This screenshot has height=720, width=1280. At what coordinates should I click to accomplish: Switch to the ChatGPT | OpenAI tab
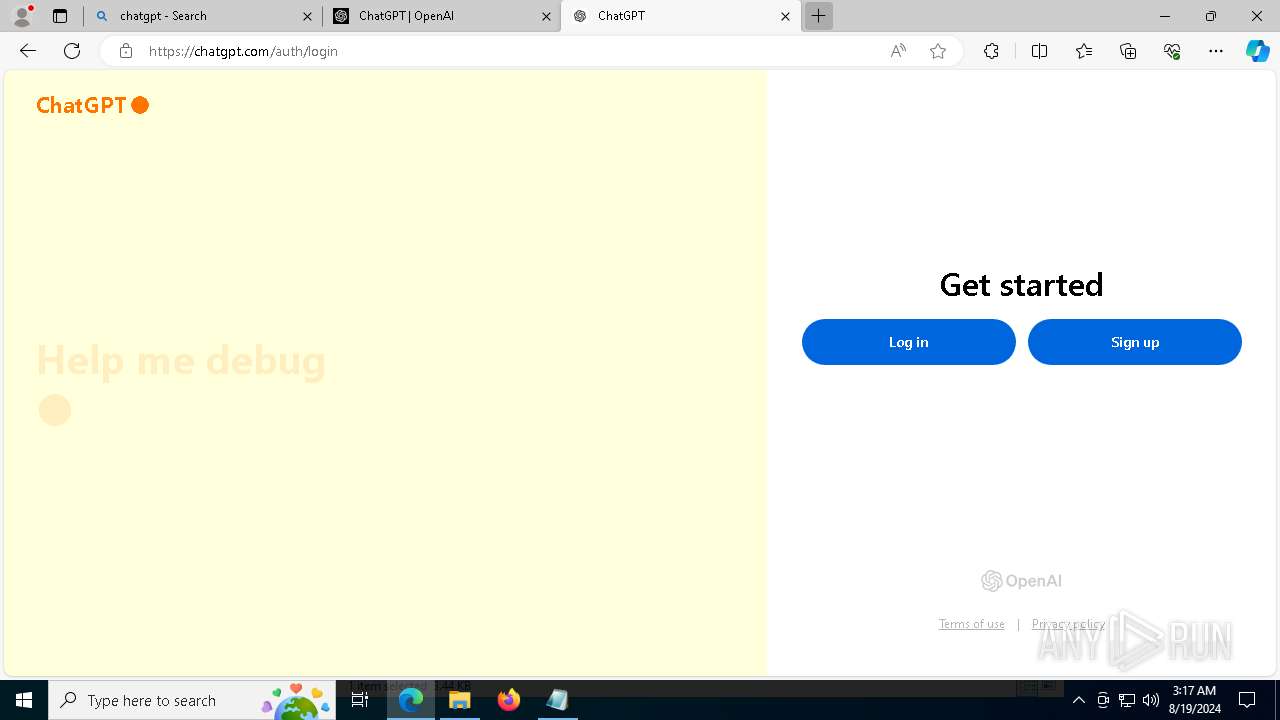point(443,16)
